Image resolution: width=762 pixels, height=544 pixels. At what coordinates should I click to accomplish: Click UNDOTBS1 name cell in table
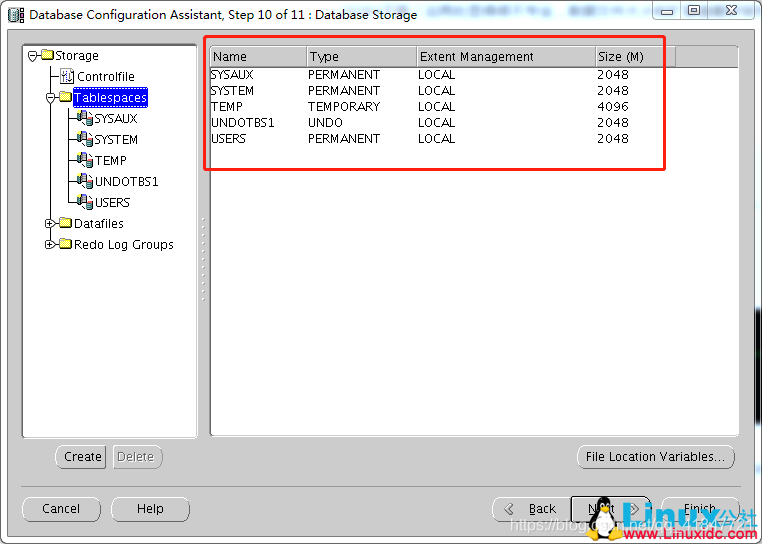tap(242, 123)
